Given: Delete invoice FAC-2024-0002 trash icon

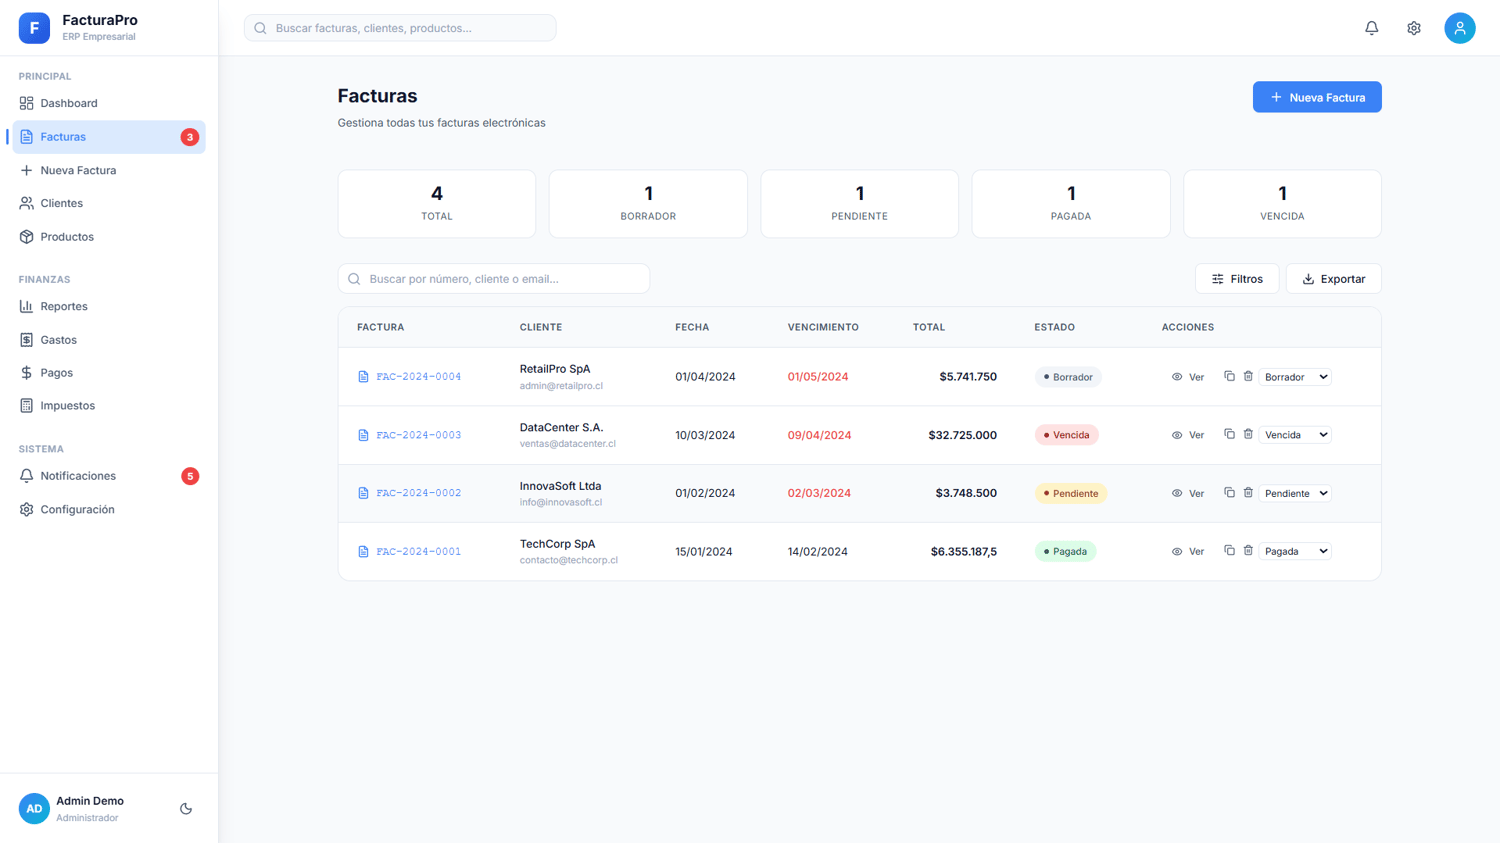Looking at the screenshot, I should point(1248,492).
